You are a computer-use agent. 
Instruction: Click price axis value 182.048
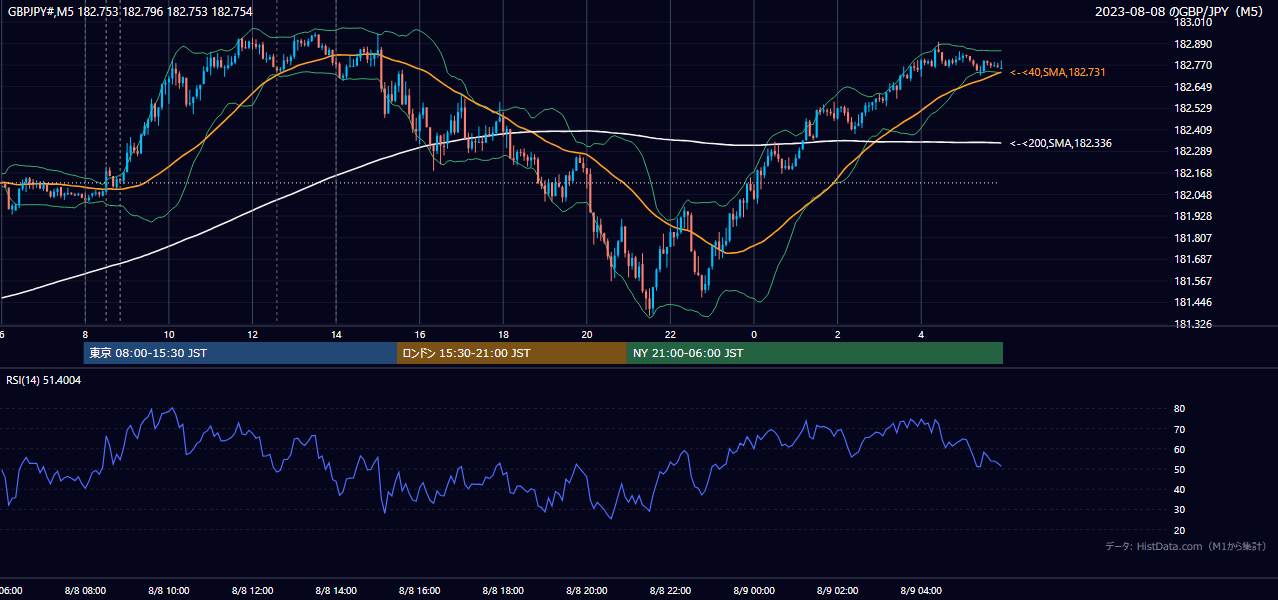click(1193, 195)
